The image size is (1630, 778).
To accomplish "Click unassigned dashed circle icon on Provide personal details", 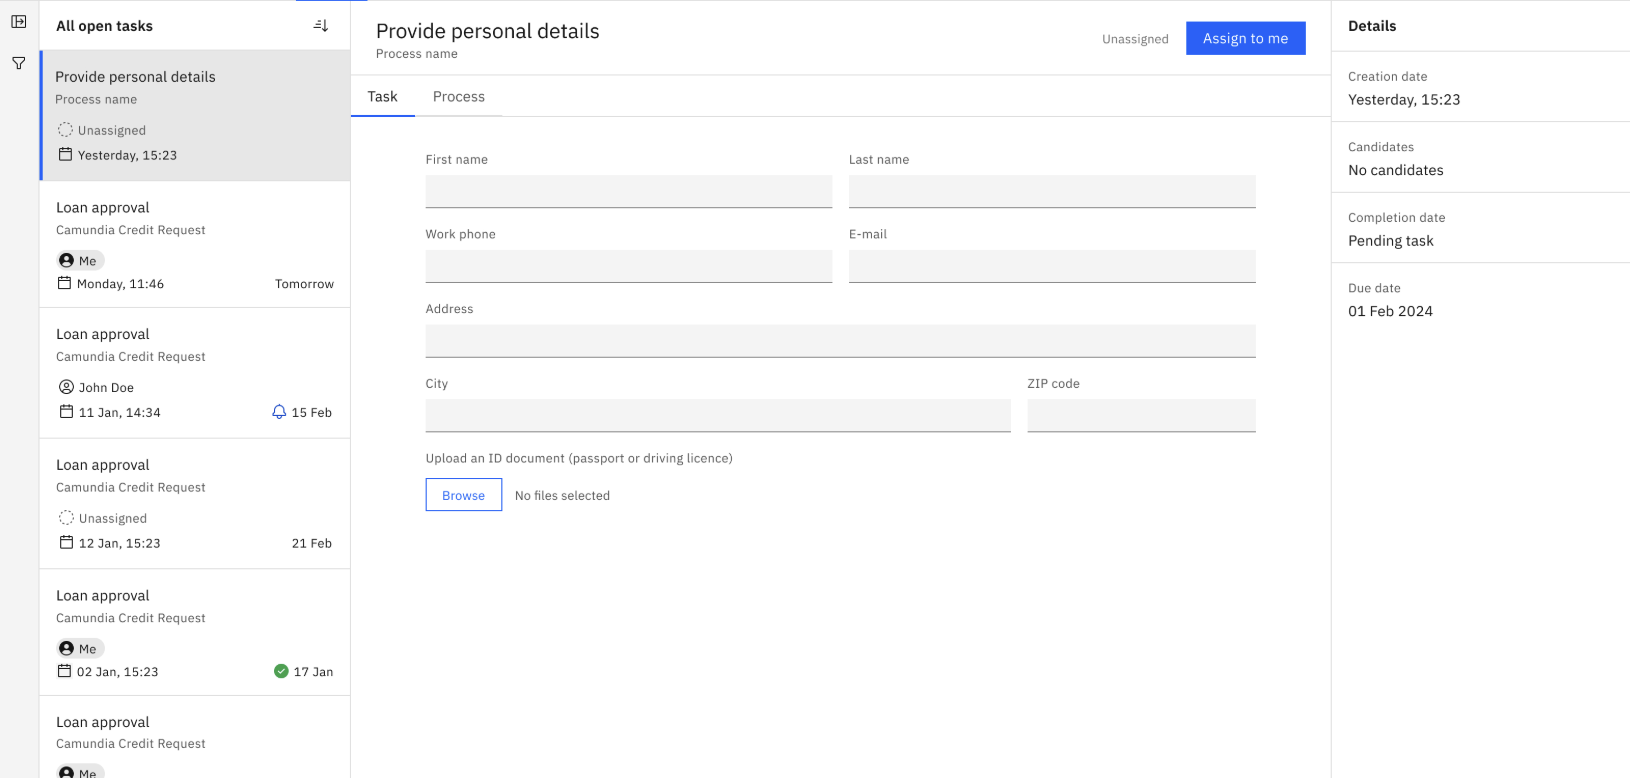I will (x=65, y=130).
